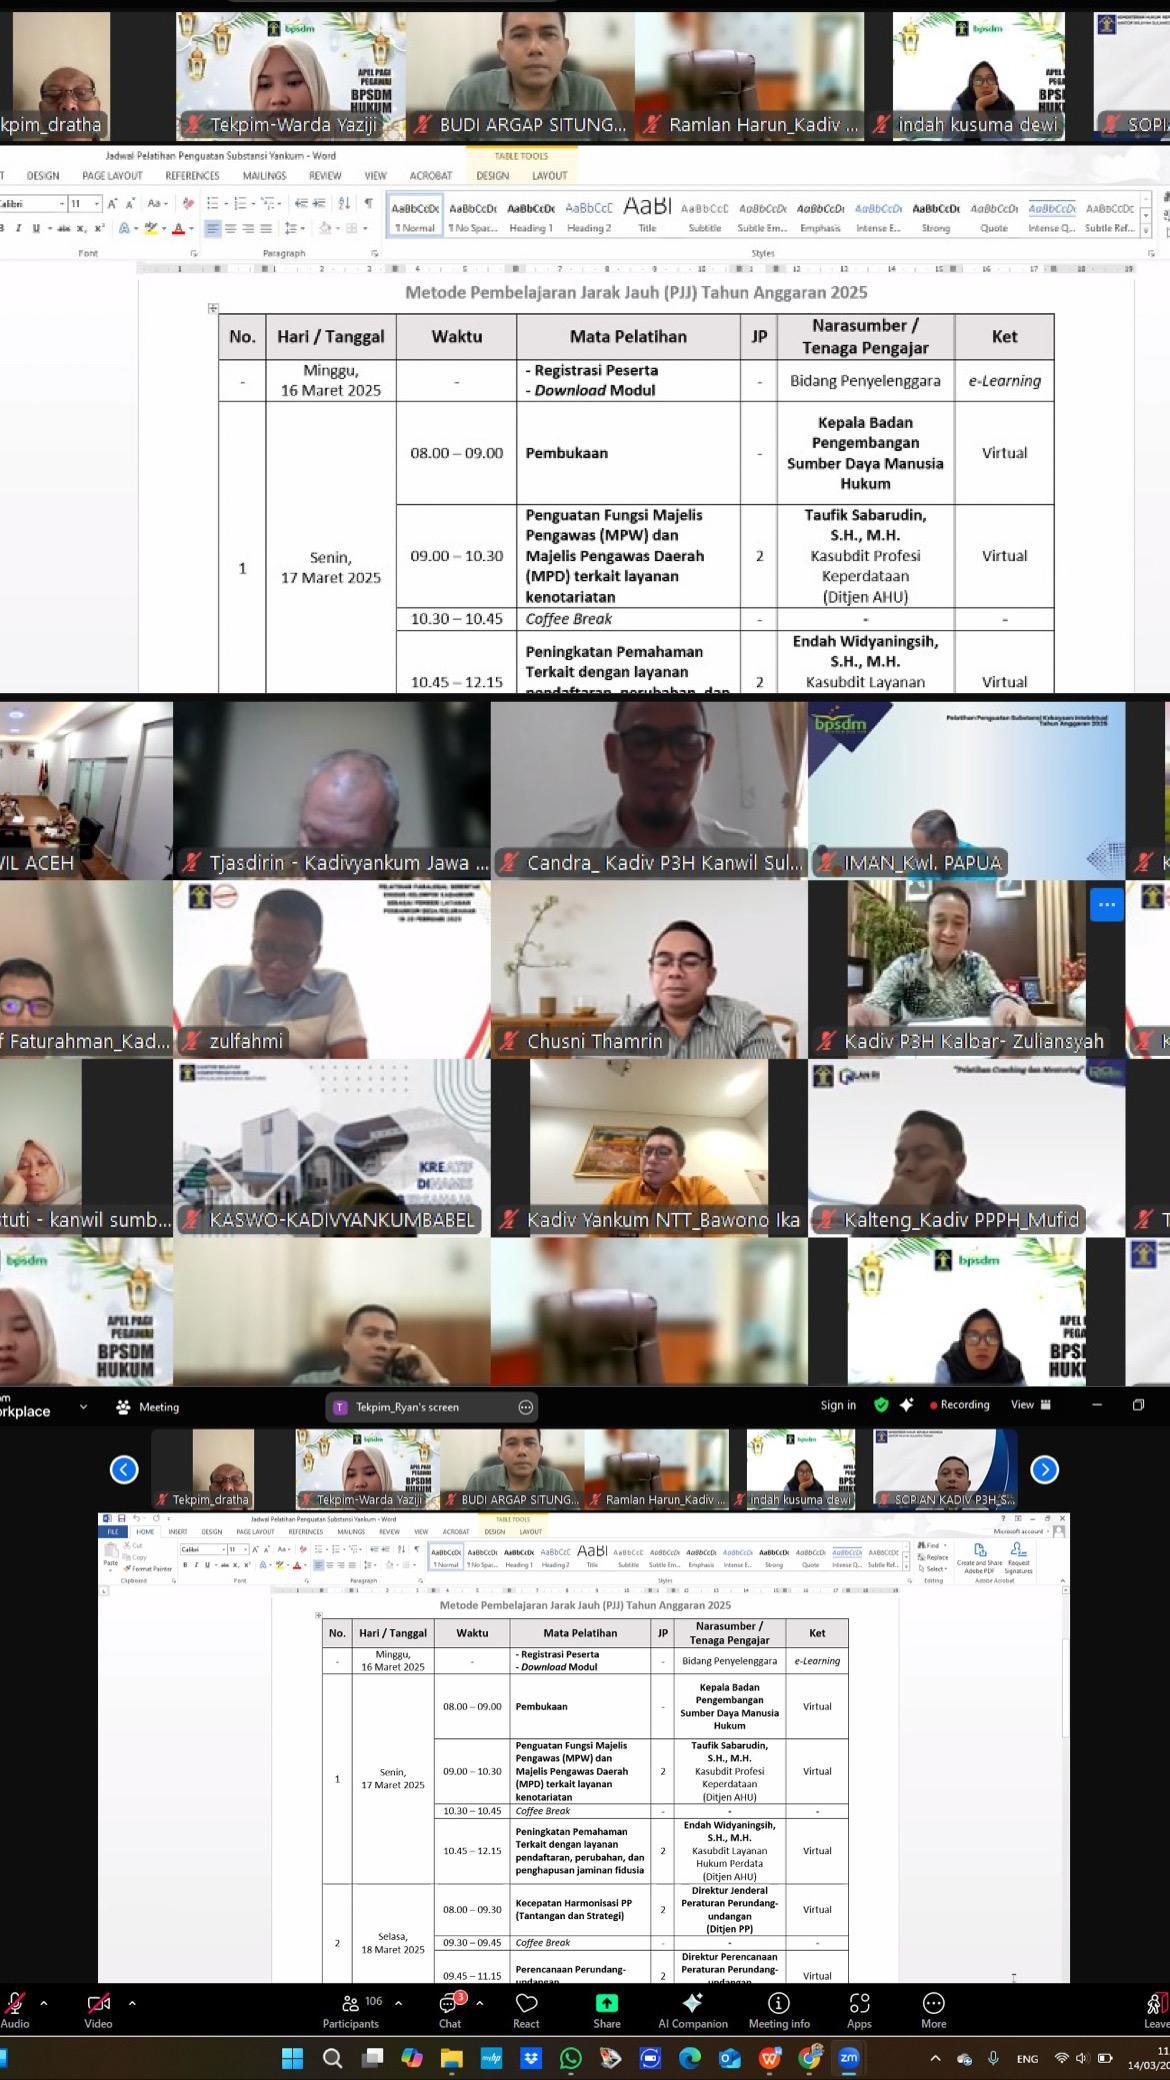Pick the font color in the enlarged ribbon
The width and height of the screenshot is (1170, 2080).
(178, 228)
